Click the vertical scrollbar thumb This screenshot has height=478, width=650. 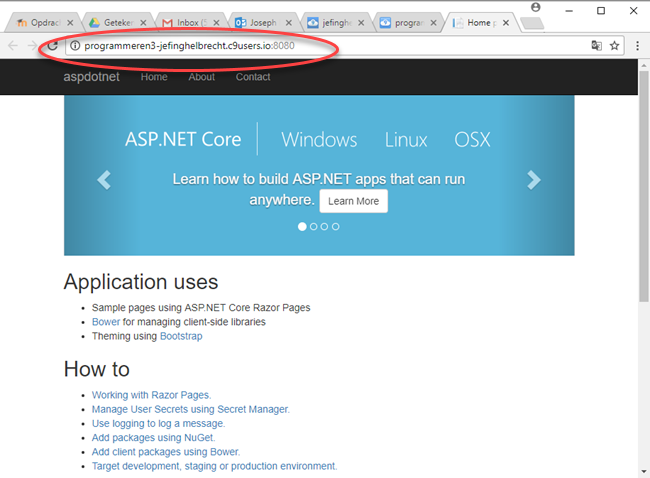643,186
